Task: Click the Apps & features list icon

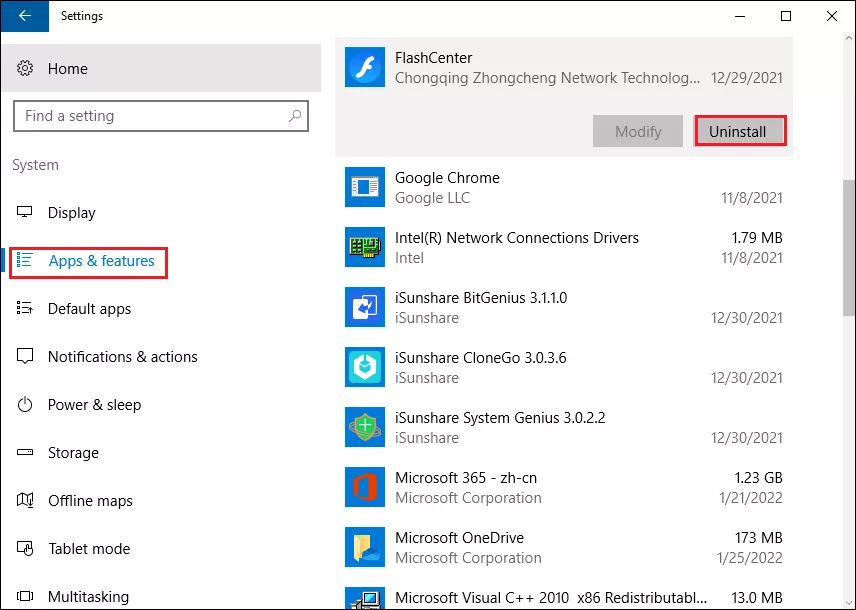Action: pos(25,260)
